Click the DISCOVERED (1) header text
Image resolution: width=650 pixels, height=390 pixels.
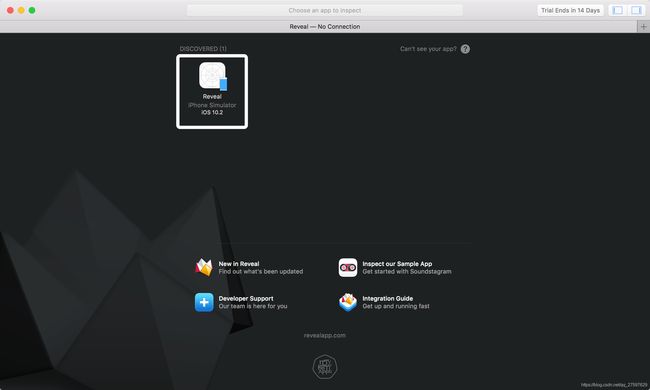203,49
